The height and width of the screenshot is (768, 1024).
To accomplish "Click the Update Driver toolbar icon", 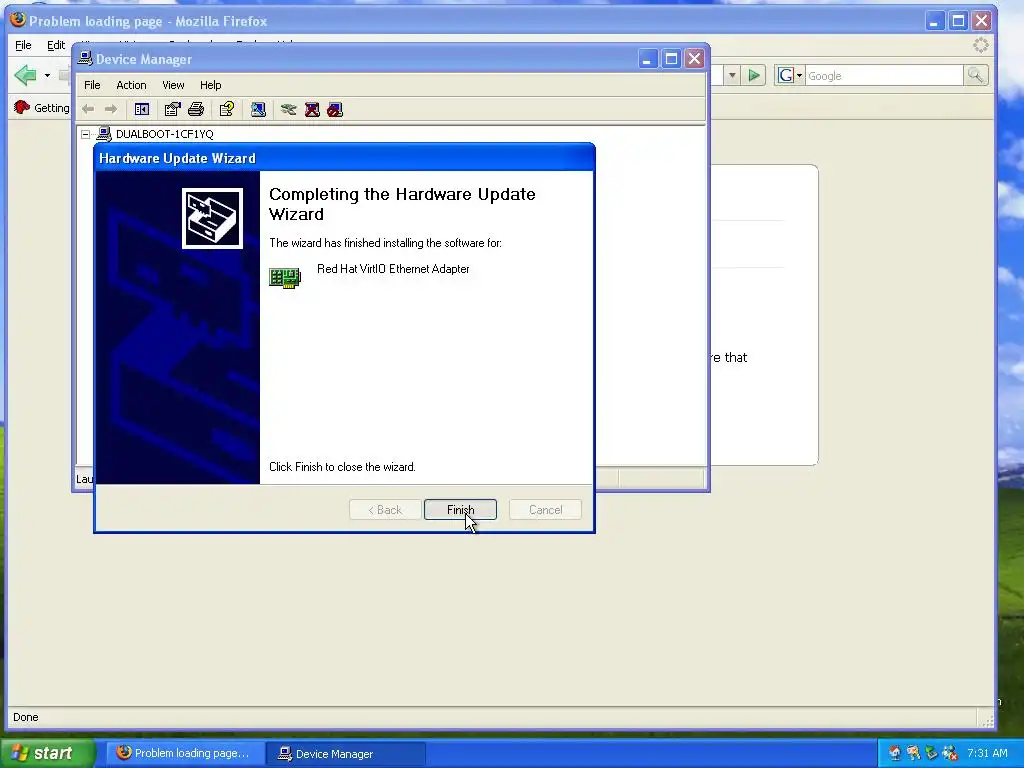I will click(x=289, y=109).
